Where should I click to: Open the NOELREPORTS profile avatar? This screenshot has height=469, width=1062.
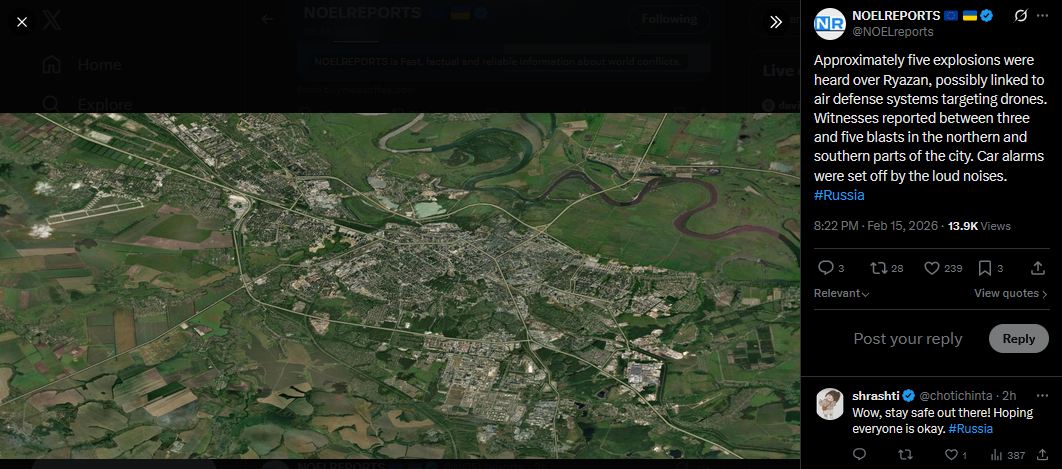829,24
